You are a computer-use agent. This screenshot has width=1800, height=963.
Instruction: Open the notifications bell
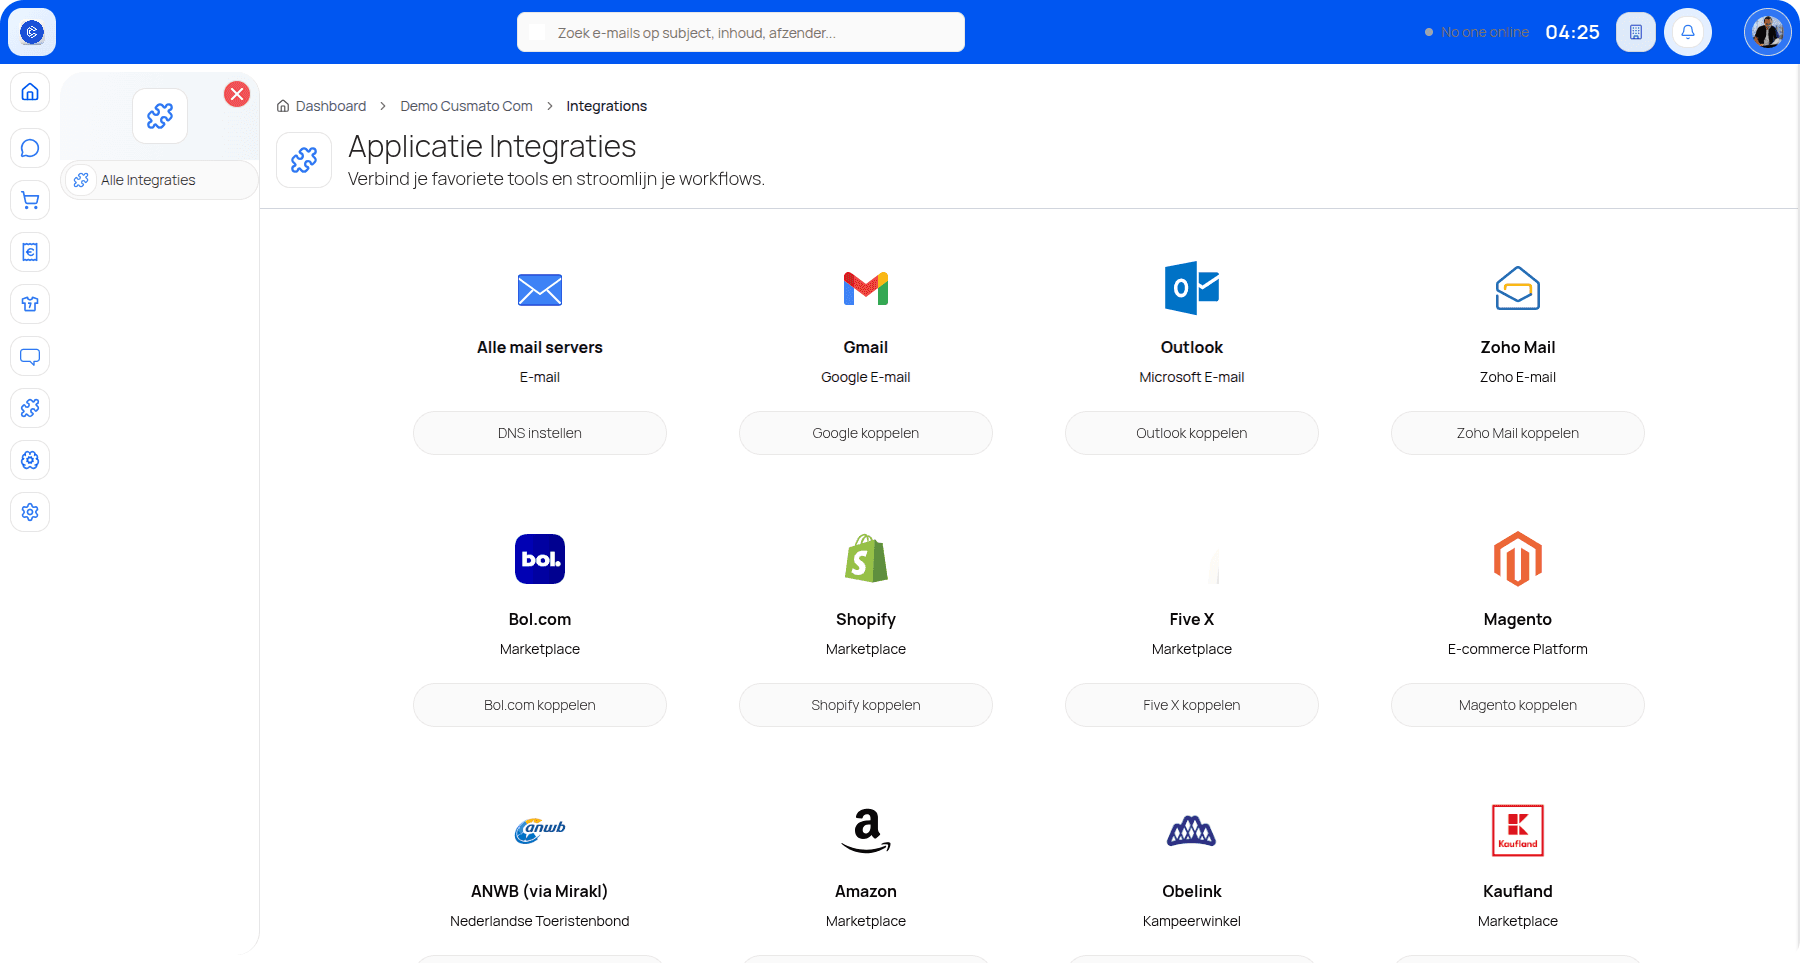pos(1688,31)
